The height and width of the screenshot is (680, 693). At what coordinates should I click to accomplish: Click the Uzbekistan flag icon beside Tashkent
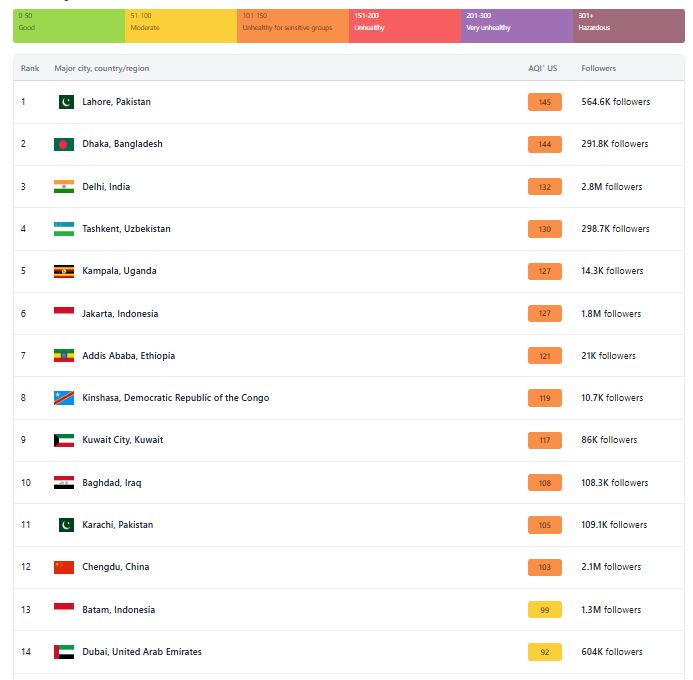[64, 229]
